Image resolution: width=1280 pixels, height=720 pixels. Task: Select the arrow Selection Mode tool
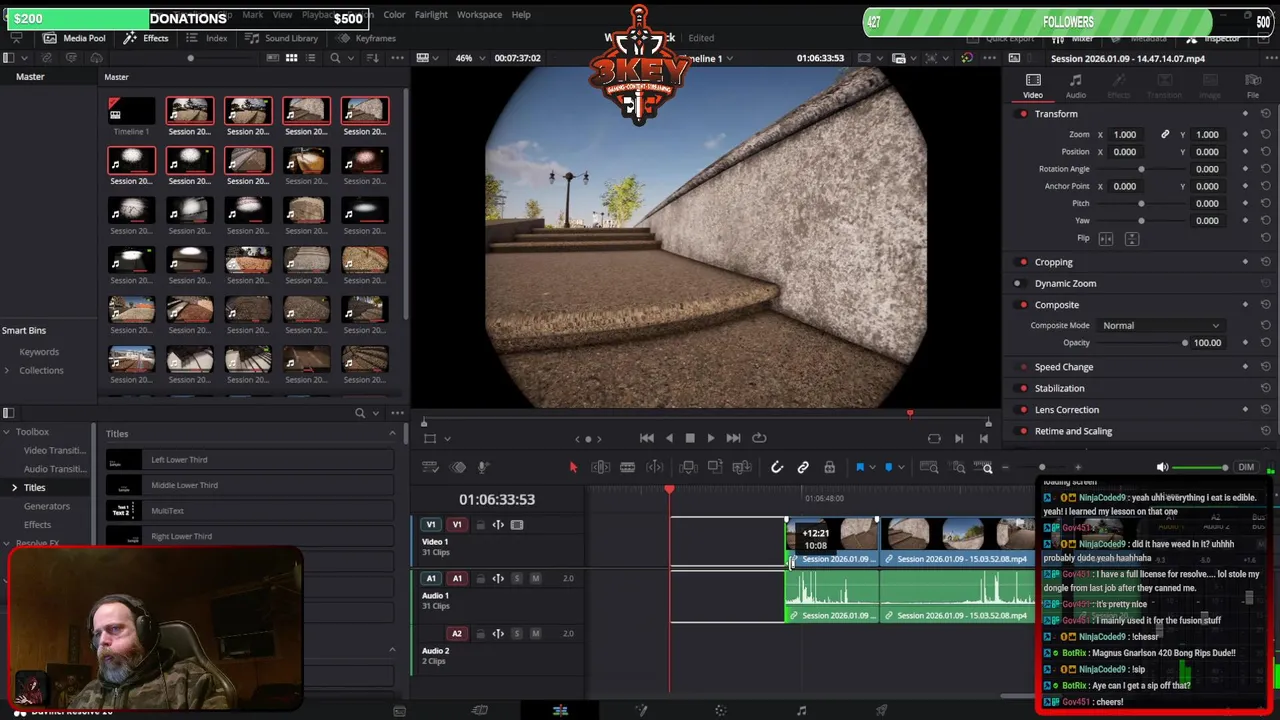573,467
